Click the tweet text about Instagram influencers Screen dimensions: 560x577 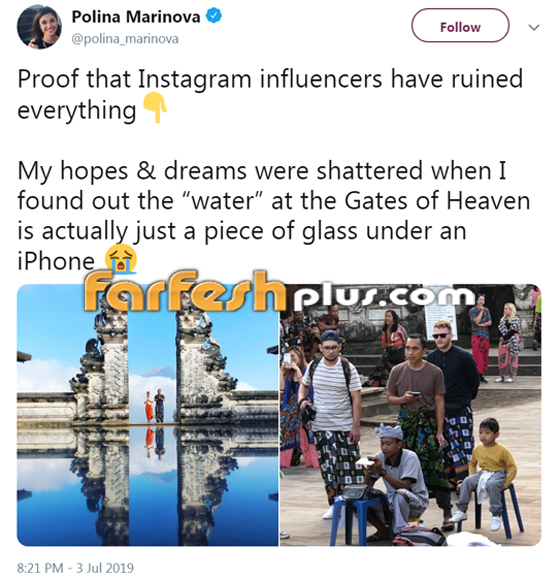coord(270,94)
